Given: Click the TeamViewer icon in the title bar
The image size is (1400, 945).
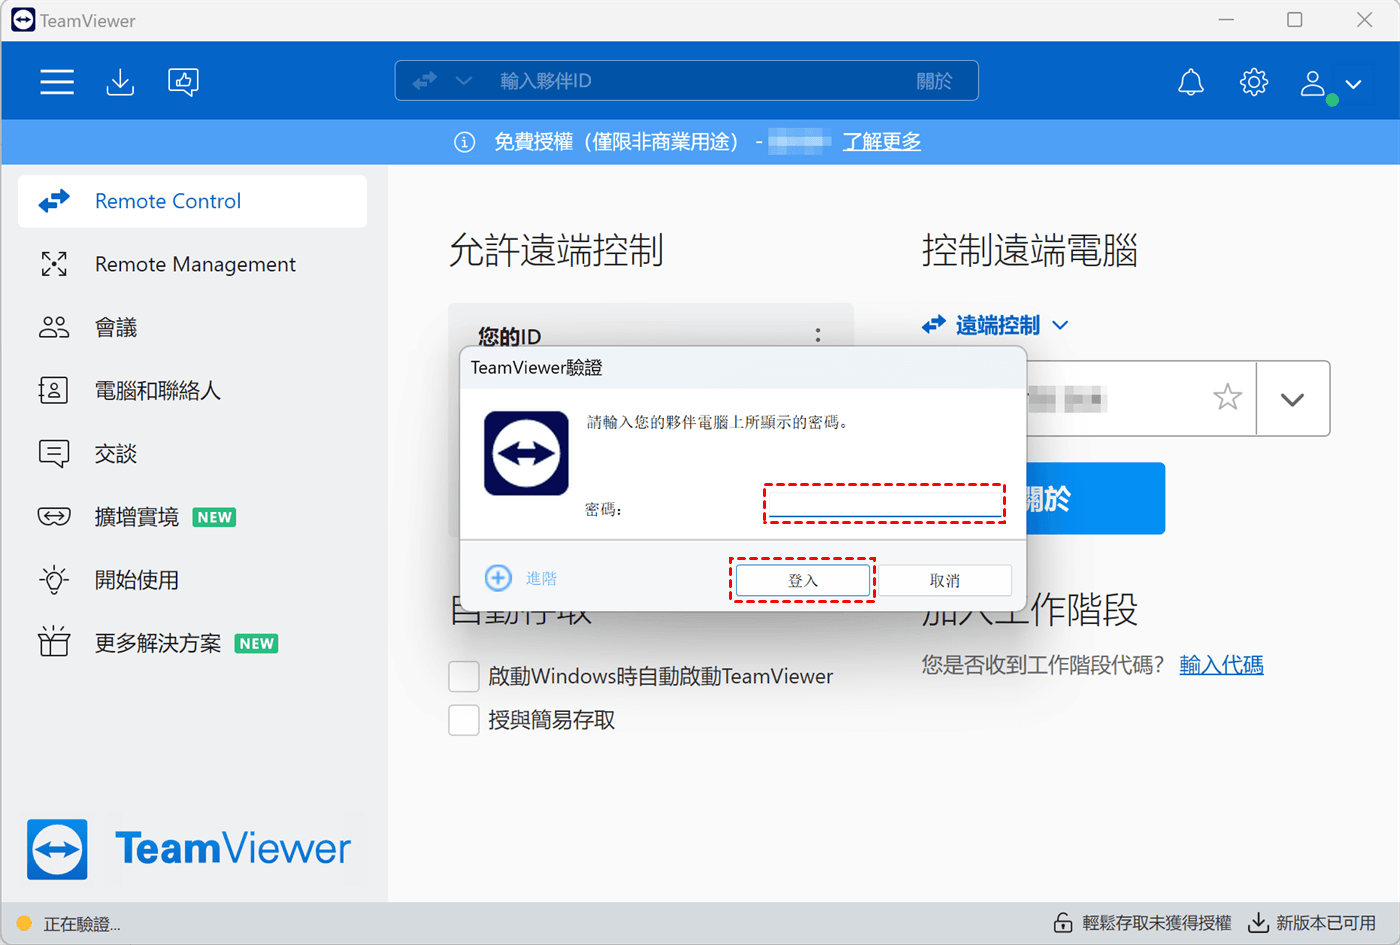Looking at the screenshot, I should click(x=23, y=20).
